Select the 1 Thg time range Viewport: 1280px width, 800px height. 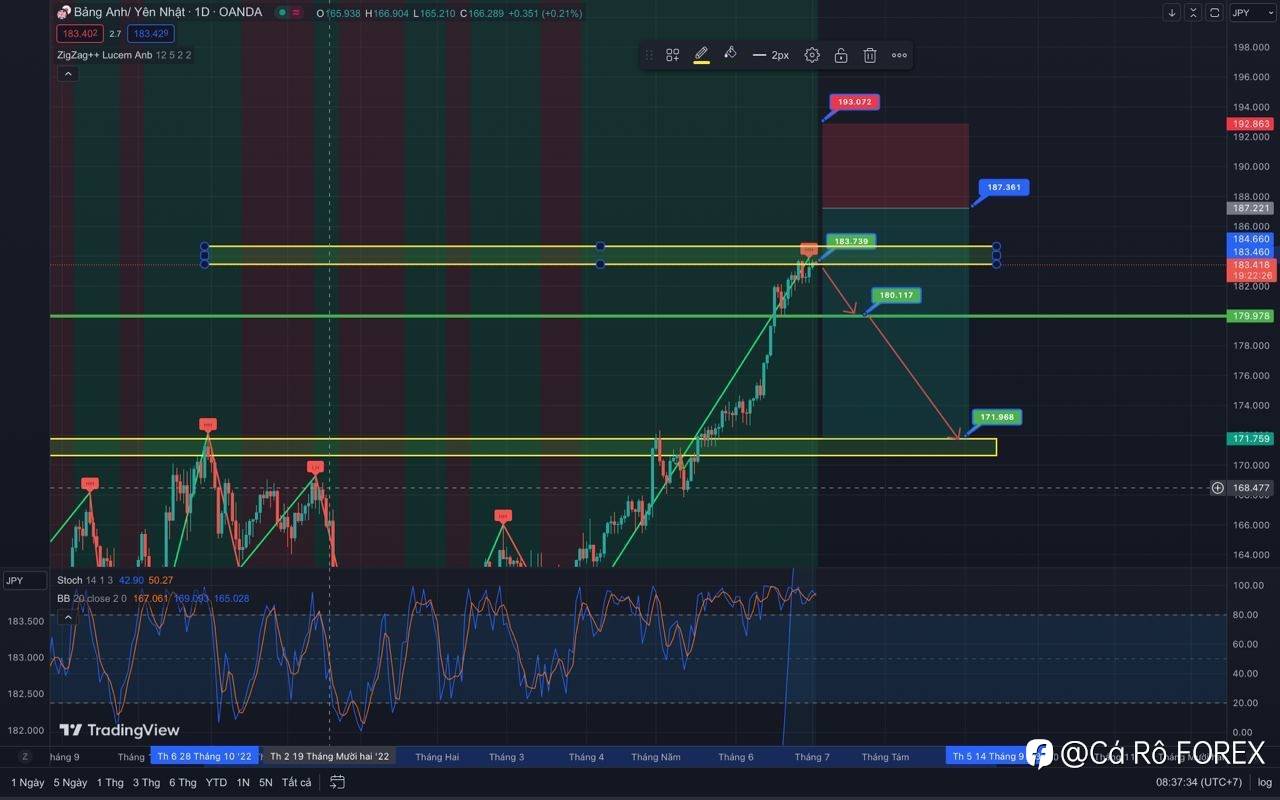(x=110, y=782)
